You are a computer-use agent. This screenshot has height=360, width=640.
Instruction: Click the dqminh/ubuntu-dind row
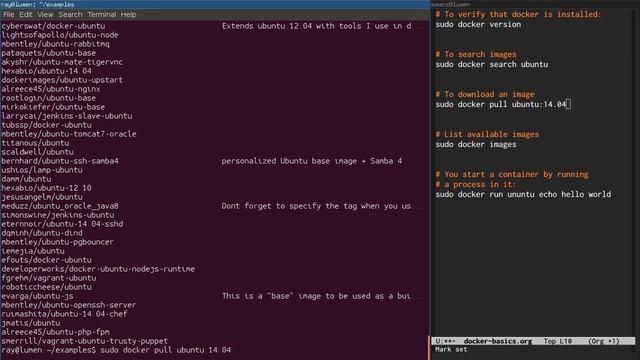click(x=42, y=233)
